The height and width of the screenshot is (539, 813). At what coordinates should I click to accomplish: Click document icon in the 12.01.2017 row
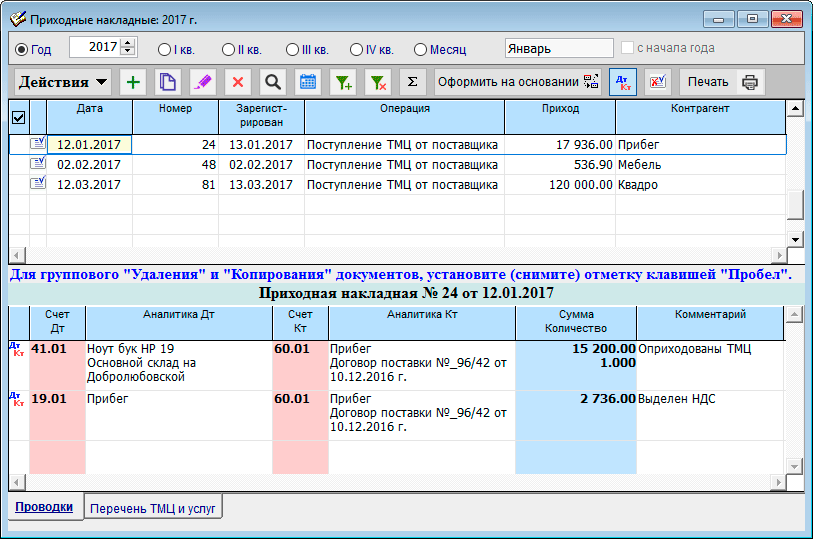pyautogui.click(x=38, y=143)
